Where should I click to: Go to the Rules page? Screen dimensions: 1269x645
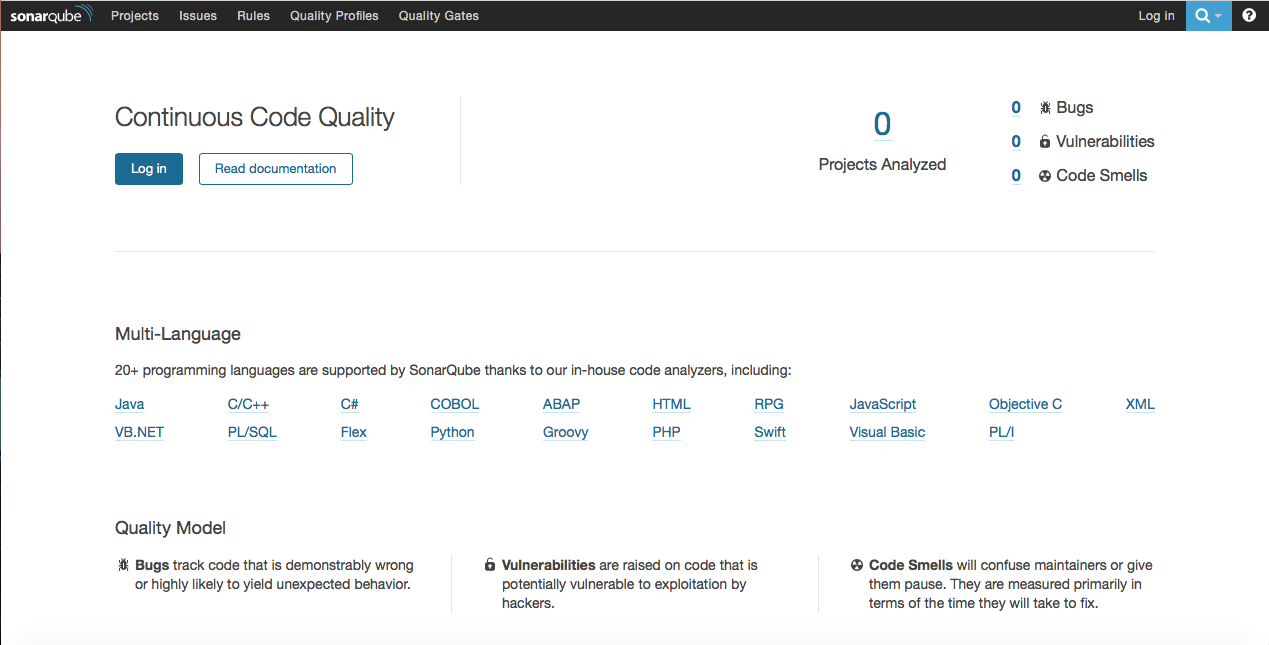[254, 16]
